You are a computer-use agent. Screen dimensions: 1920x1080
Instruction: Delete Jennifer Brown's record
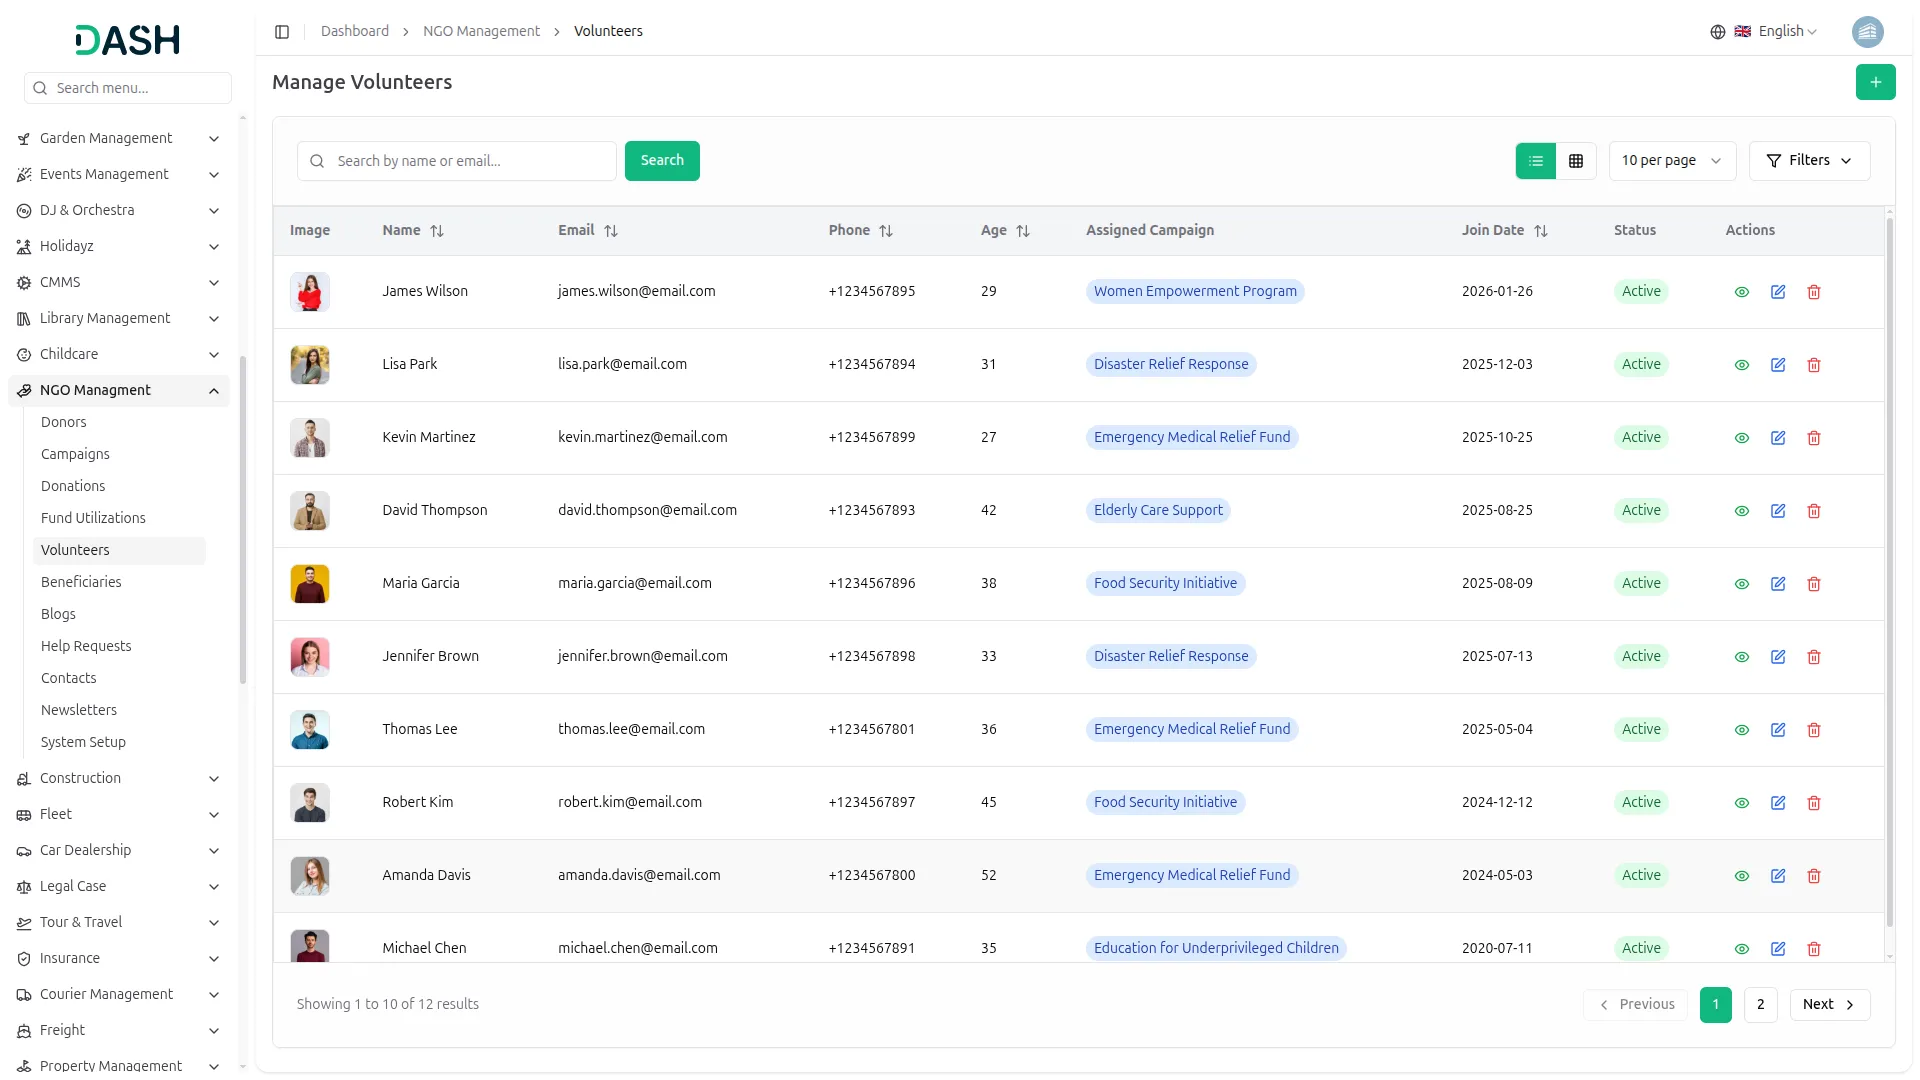tap(1813, 657)
